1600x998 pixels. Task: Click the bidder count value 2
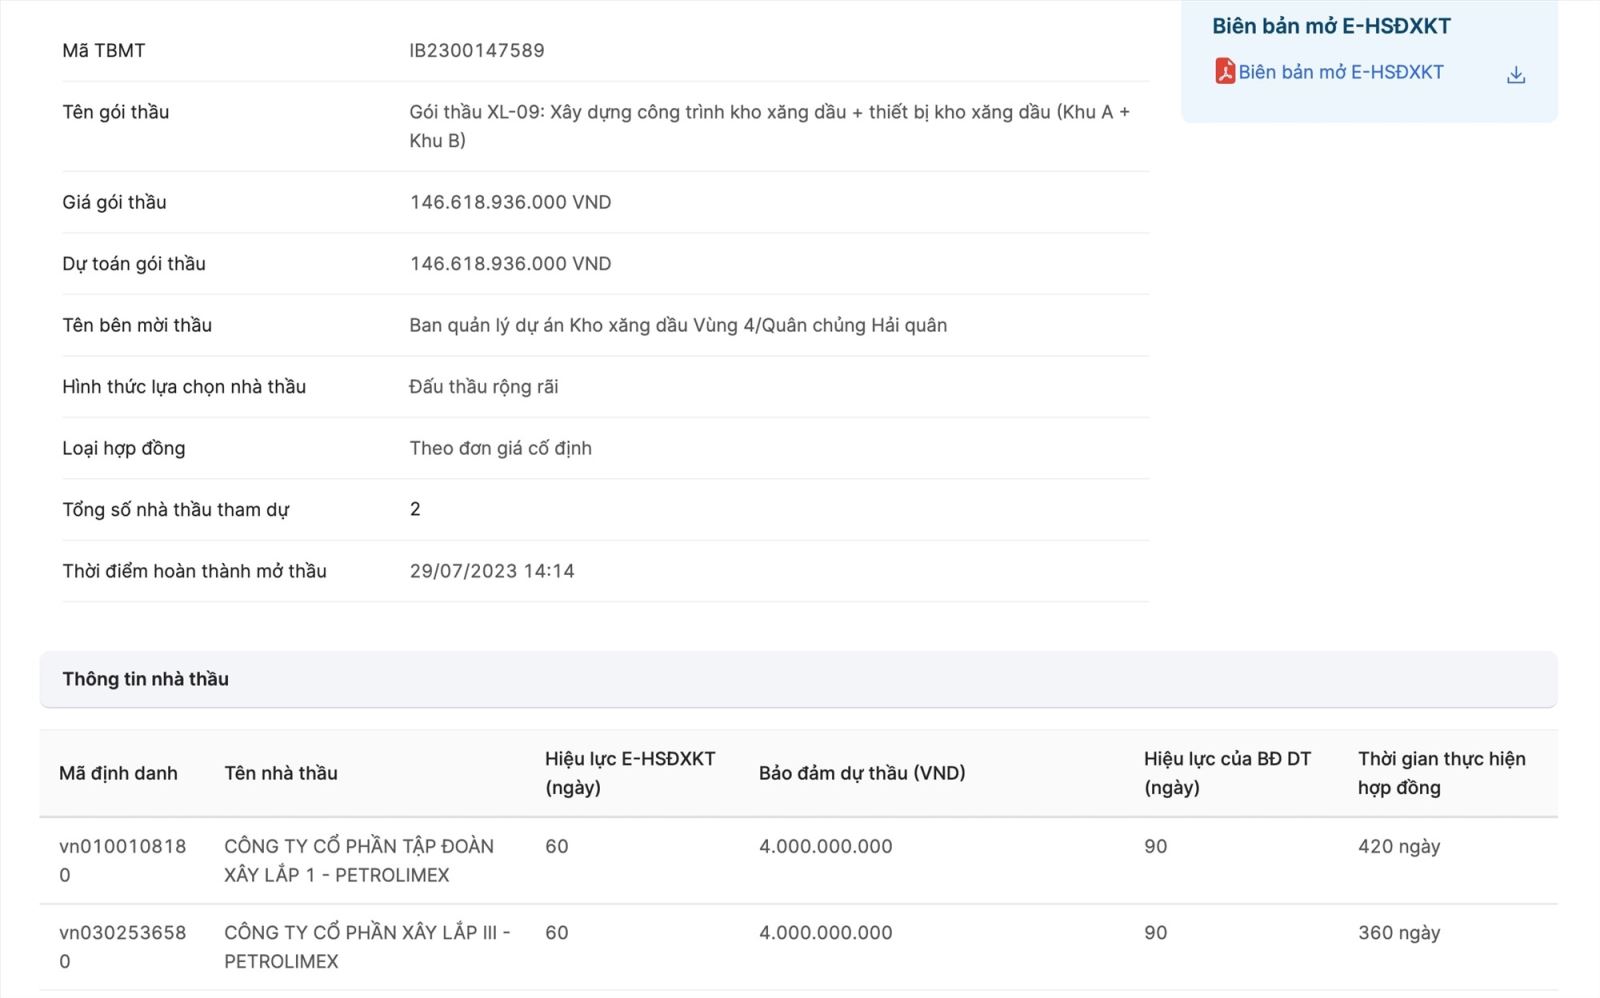click(x=415, y=509)
